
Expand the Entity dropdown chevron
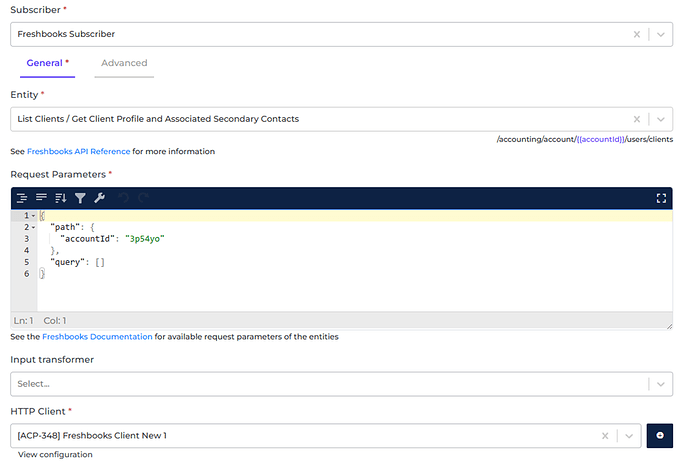click(661, 119)
